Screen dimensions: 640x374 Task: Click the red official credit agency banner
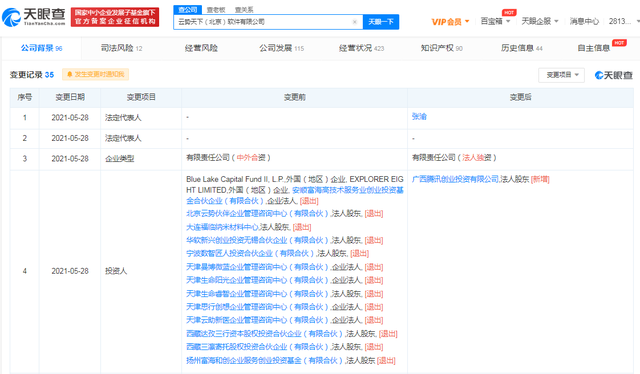[x=115, y=17]
